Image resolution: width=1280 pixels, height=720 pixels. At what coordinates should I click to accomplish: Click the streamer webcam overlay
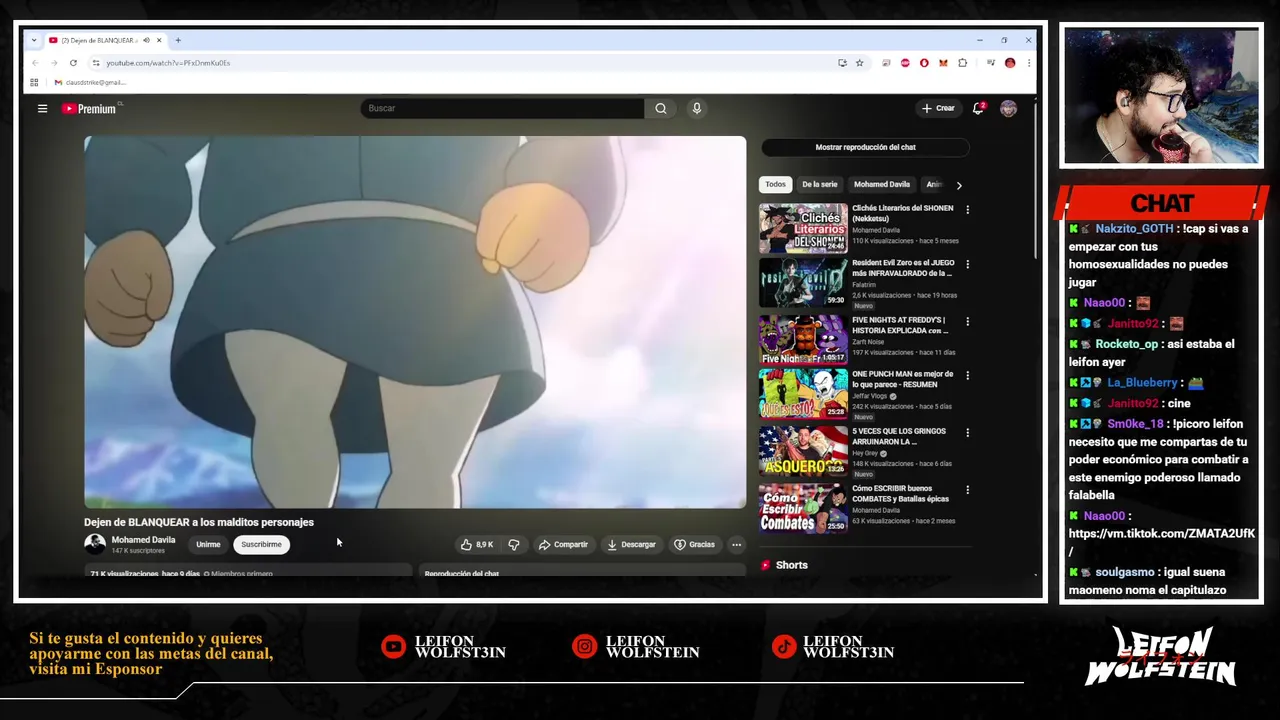[x=1161, y=95]
